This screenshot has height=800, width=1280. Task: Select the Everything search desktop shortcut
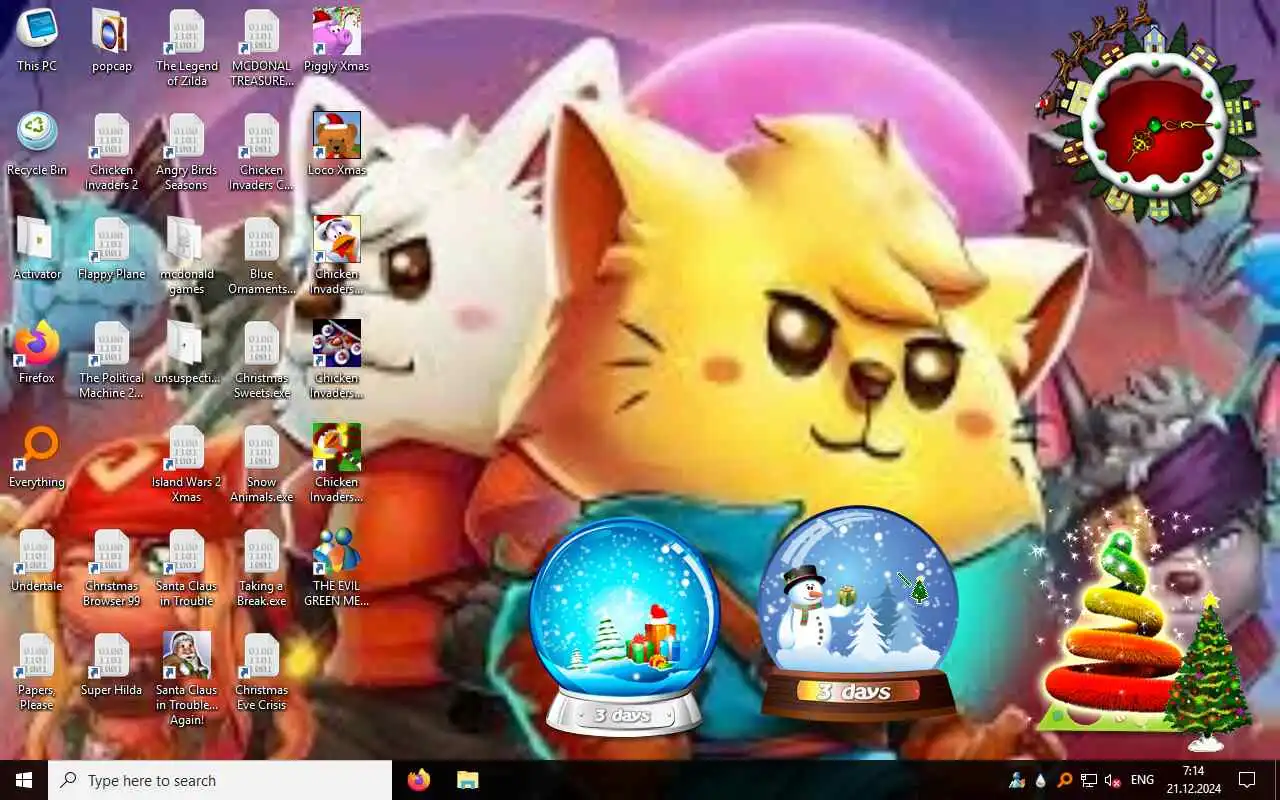[37, 457]
